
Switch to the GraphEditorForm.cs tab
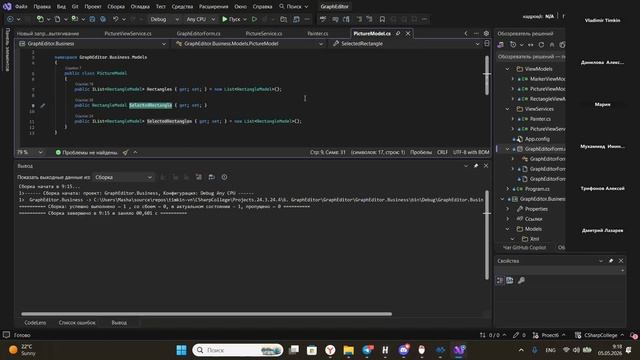coord(198,33)
